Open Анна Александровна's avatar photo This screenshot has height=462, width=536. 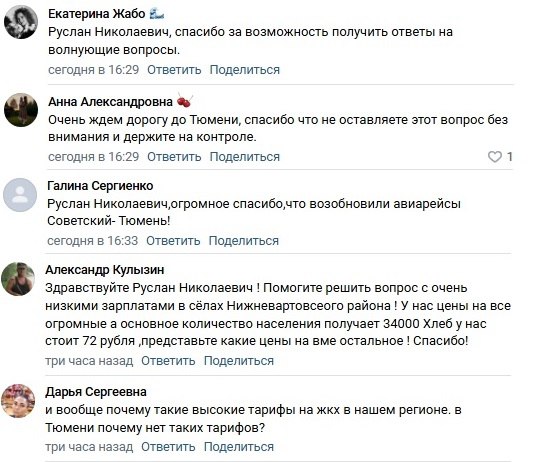21,110
